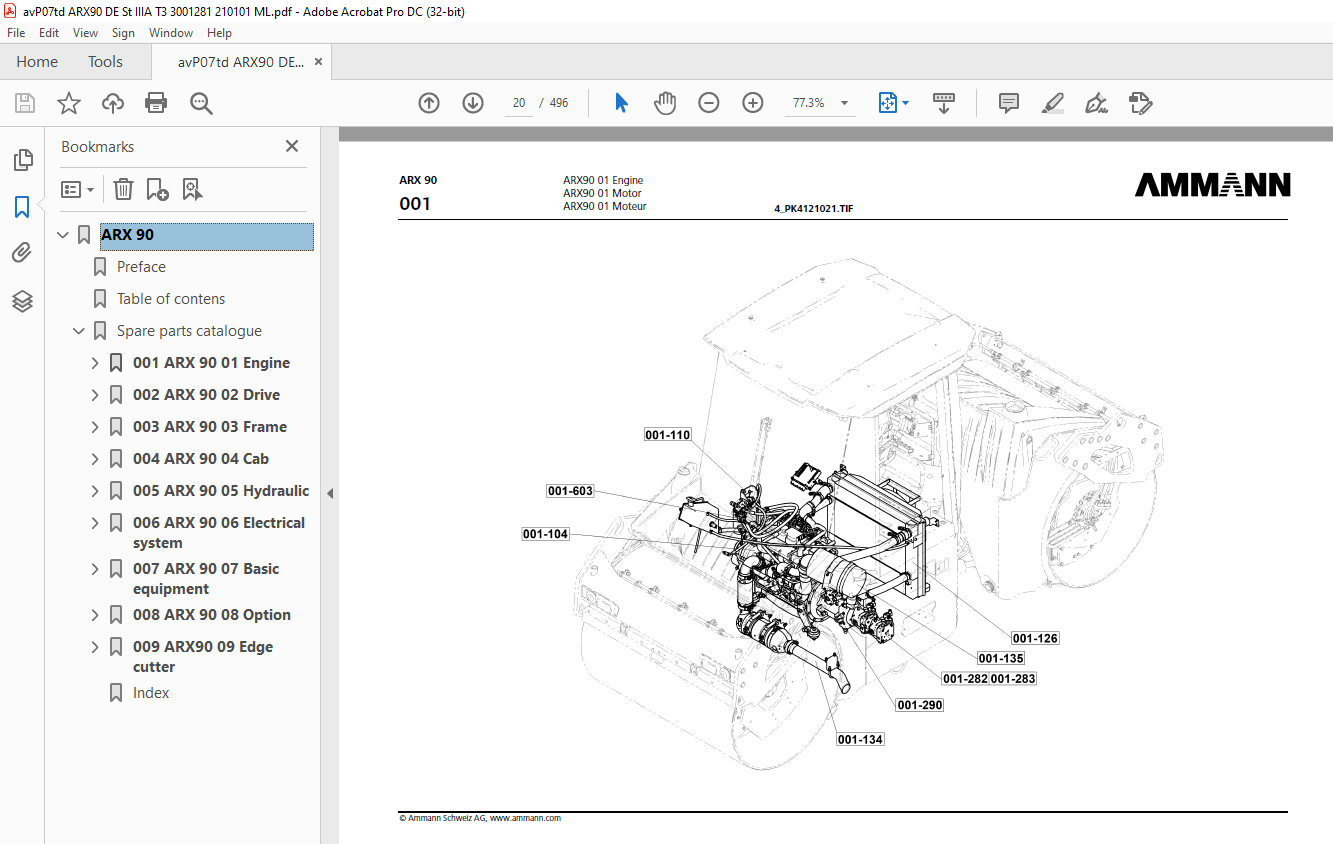This screenshot has width=1333, height=844.
Task: Click the Save file icon
Action: 25,103
